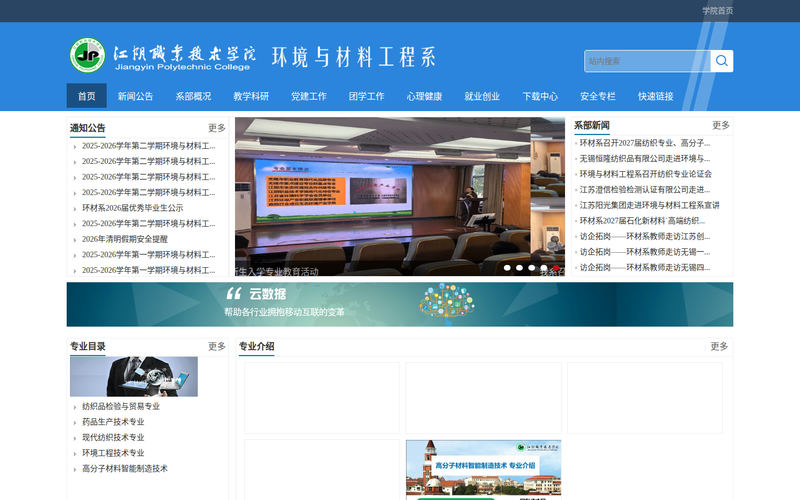Open the 团学工作 menu

tap(366, 96)
